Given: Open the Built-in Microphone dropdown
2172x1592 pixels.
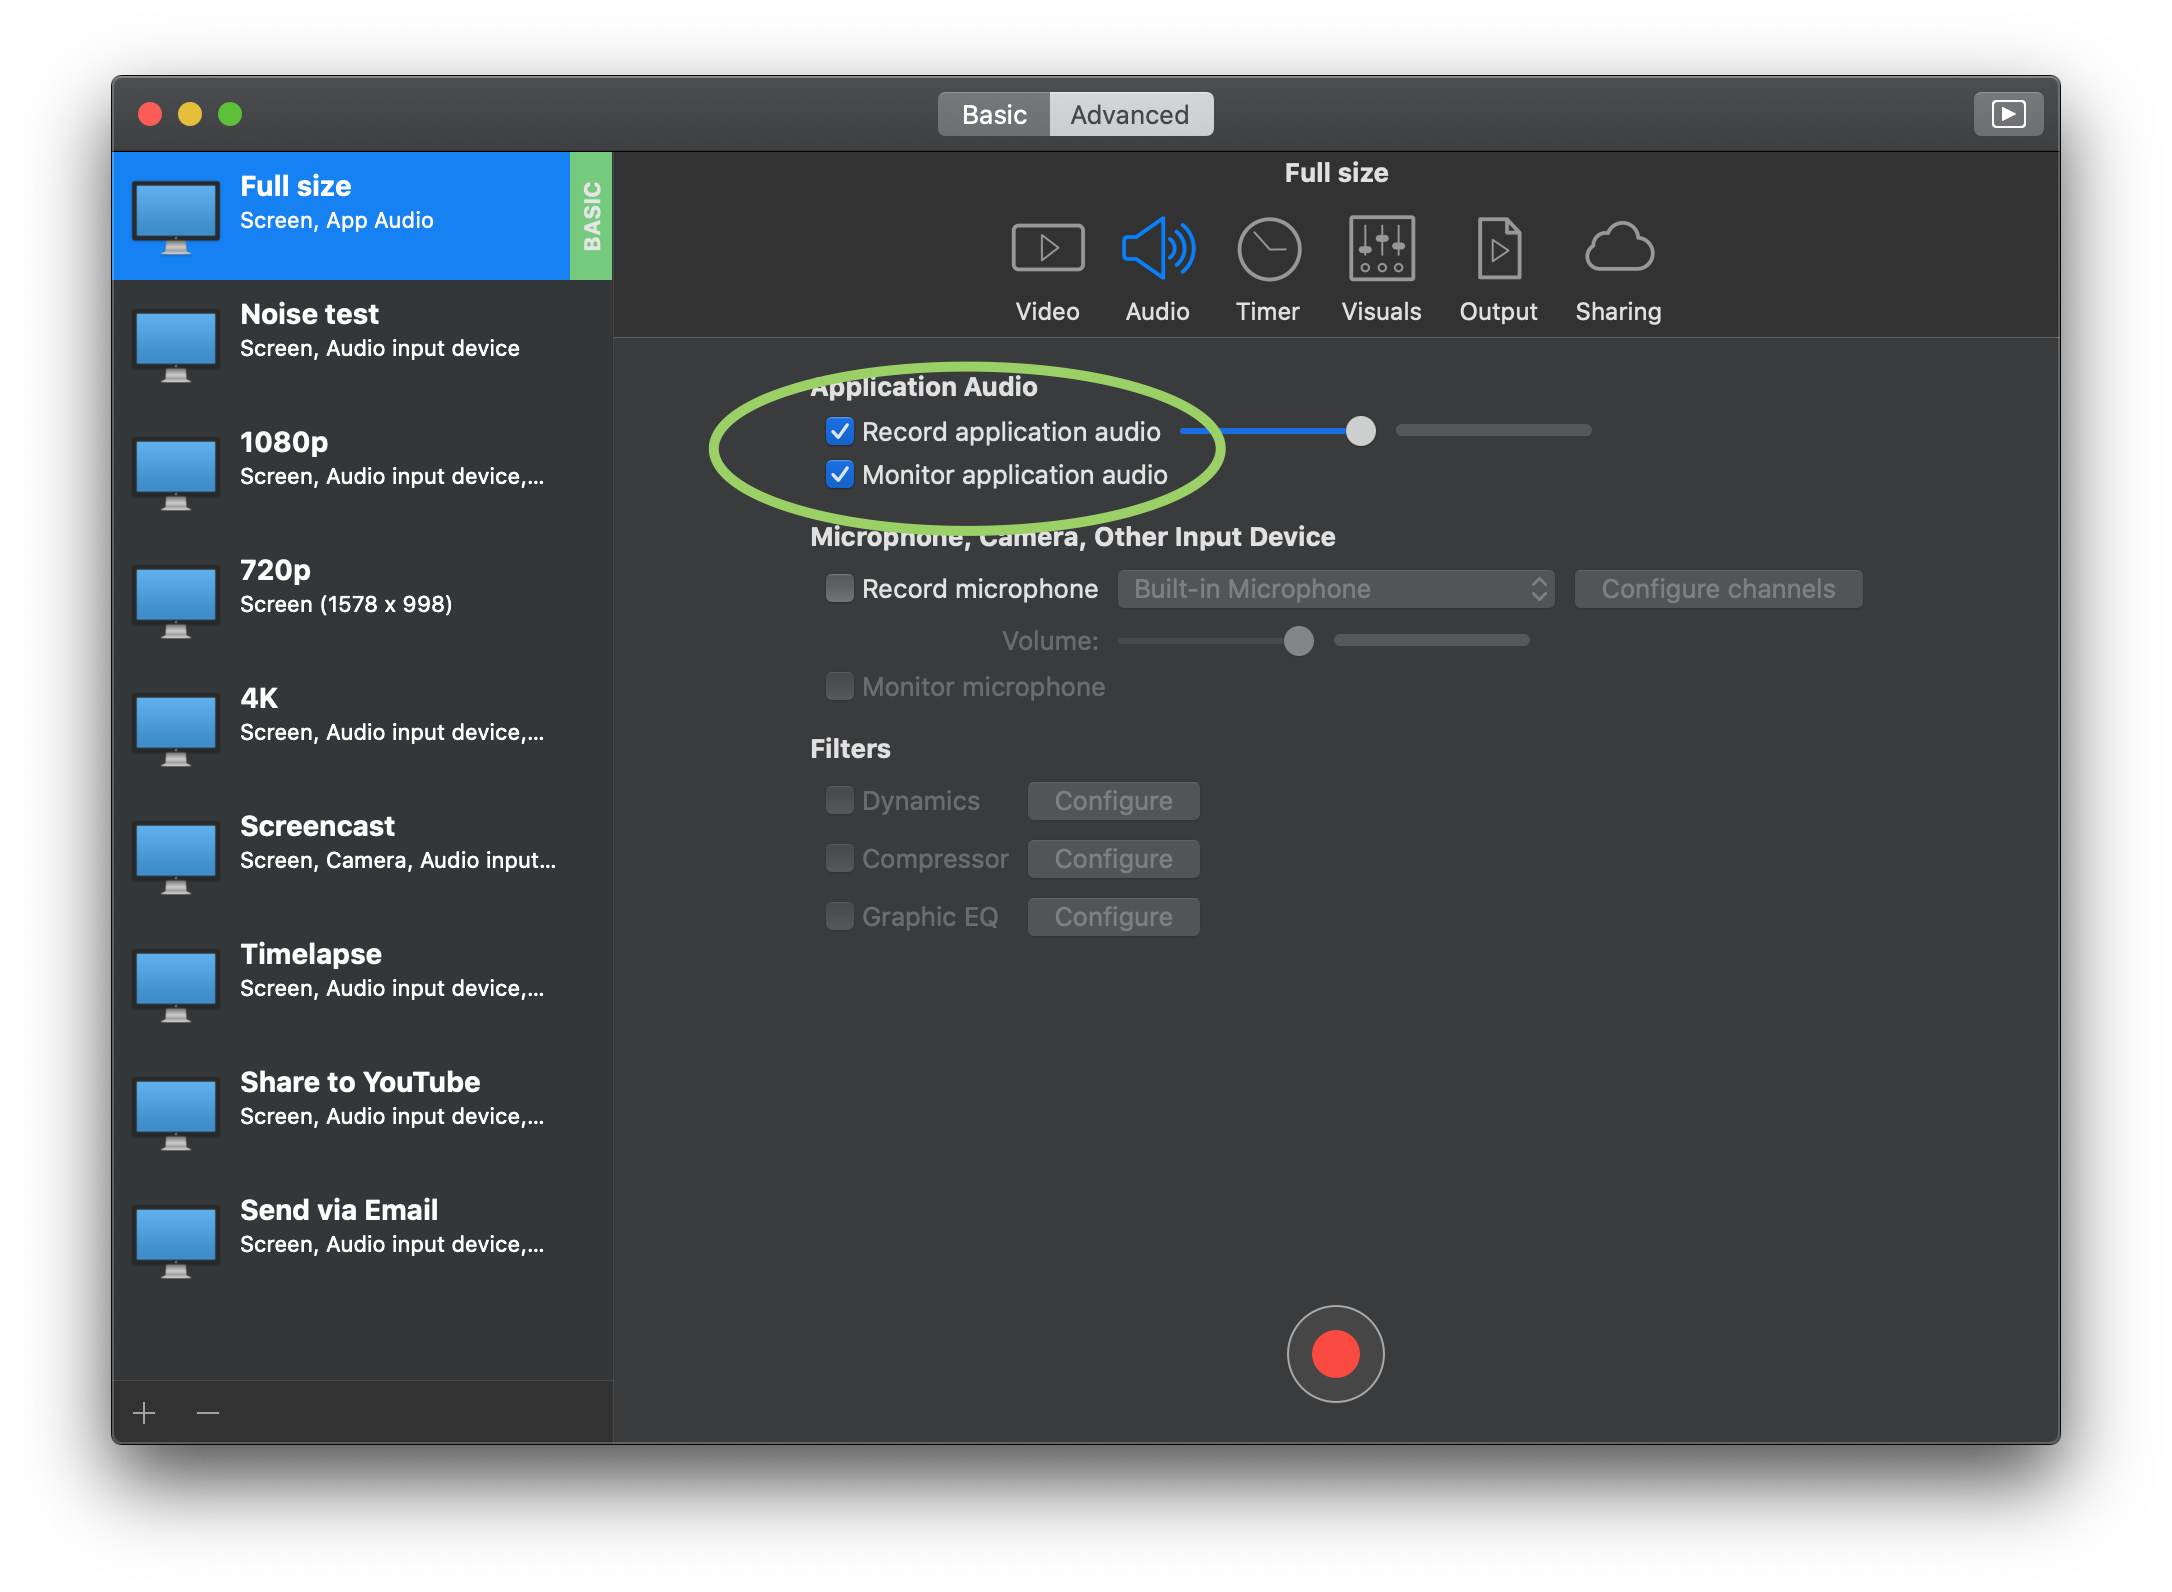Looking at the screenshot, I should tap(1335, 589).
